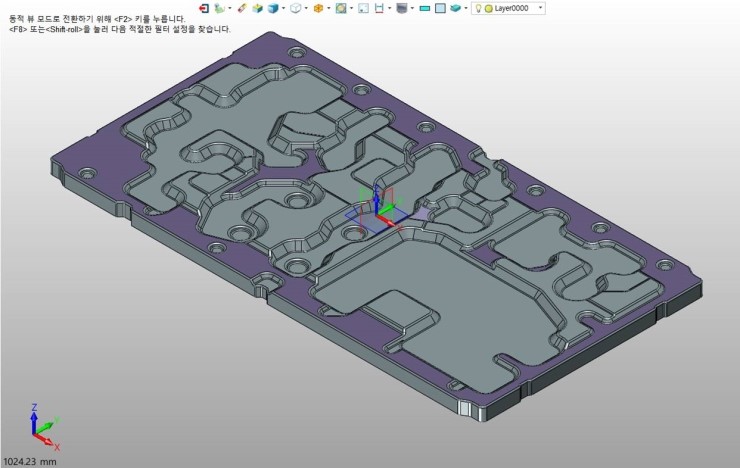Click the white wireframe cube view icon
The height and width of the screenshot is (468, 740).
[x=295, y=8]
